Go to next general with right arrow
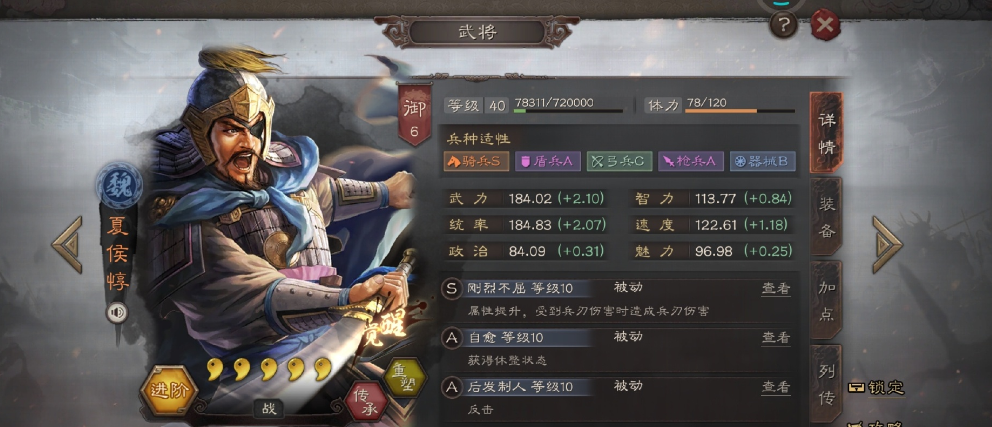 coord(887,244)
